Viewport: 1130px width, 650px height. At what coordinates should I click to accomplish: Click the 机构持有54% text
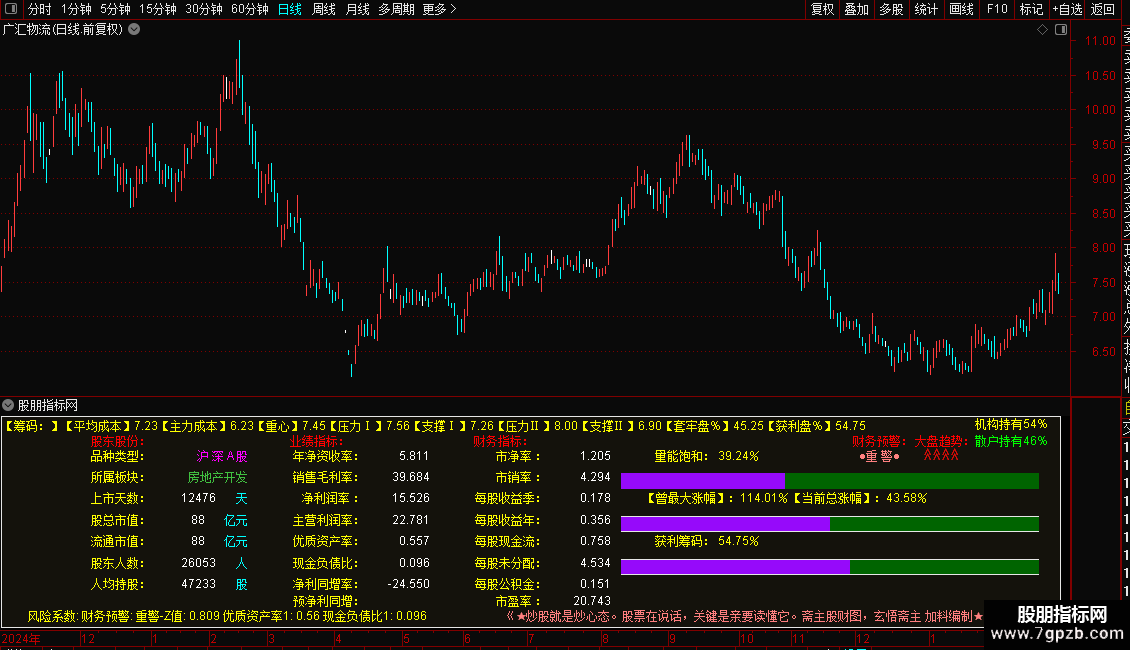[1010, 424]
